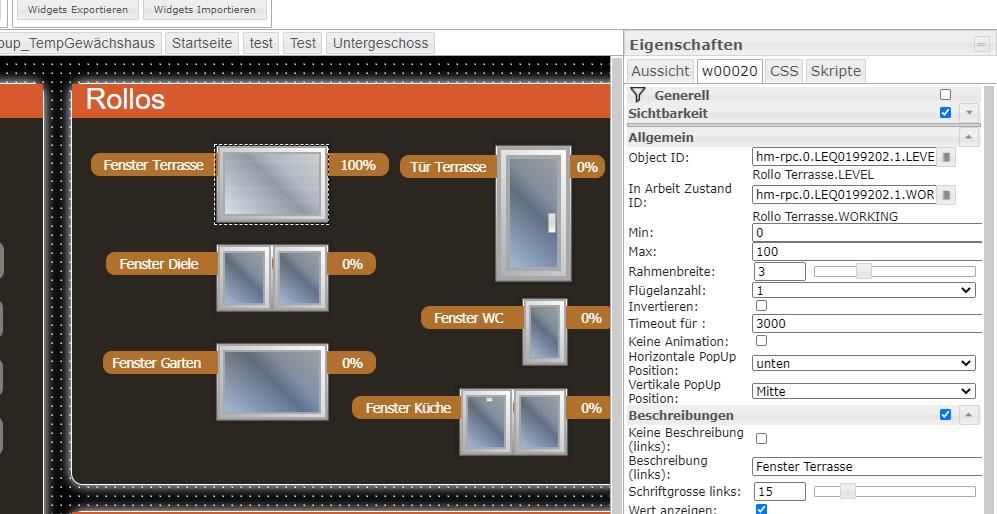This screenshot has height=514, width=997.
Task: Click Widgets Exportieren button
Action: click(78, 10)
